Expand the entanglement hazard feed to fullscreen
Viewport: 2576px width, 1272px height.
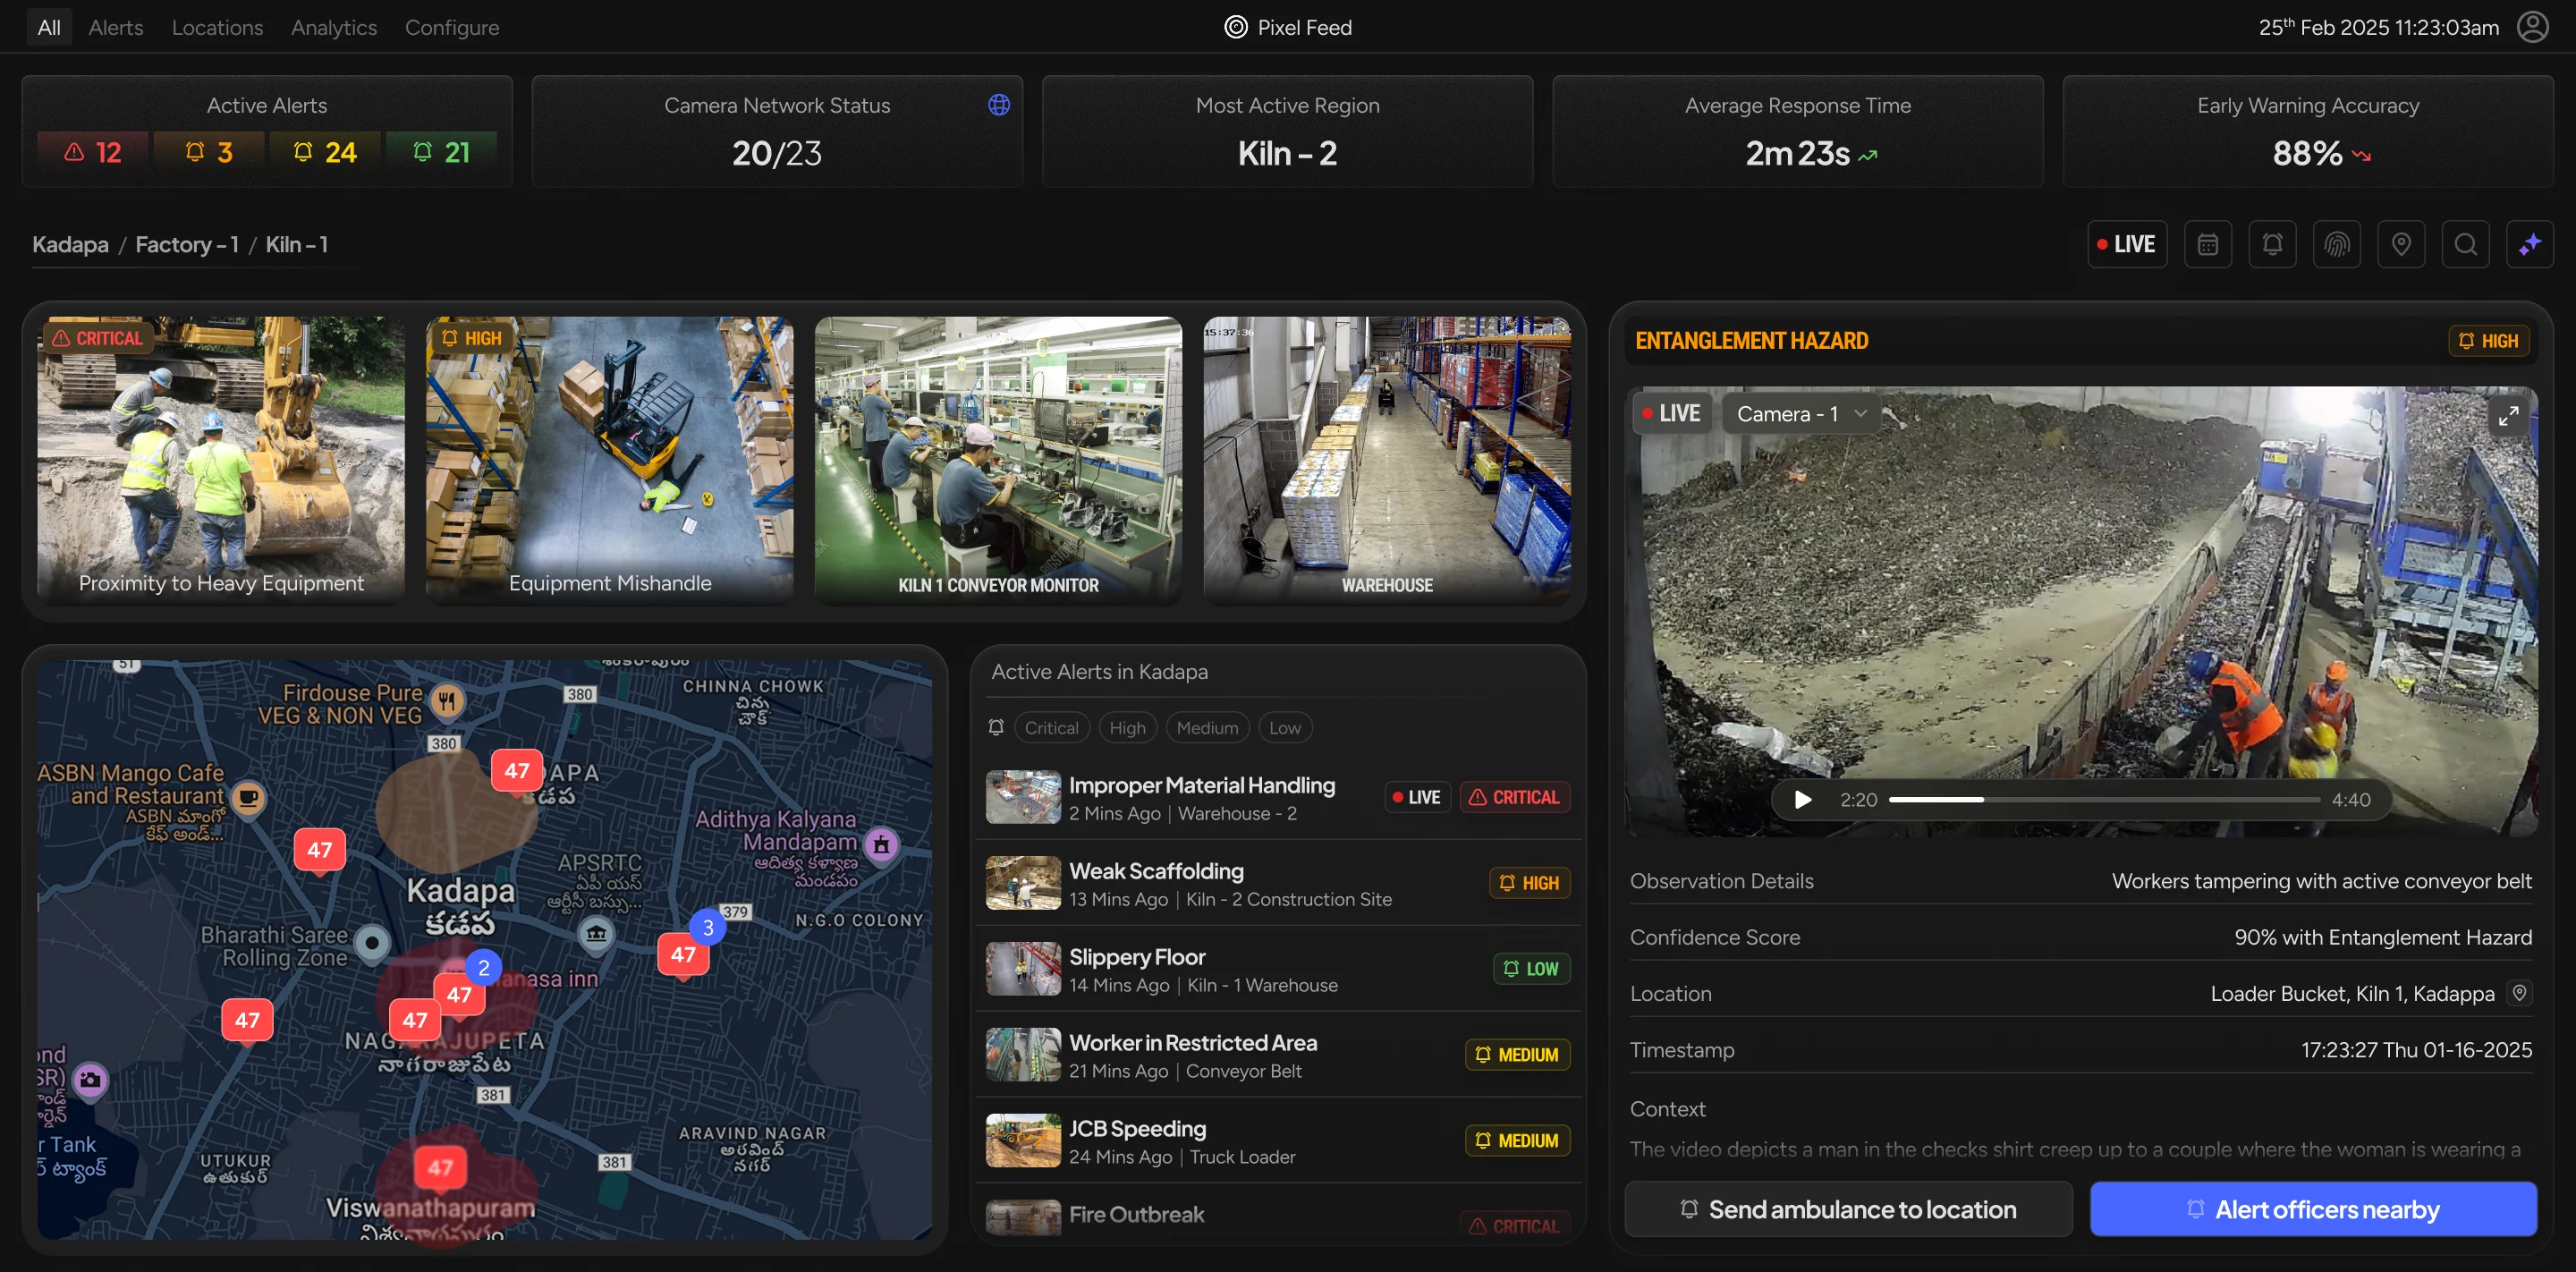[2508, 417]
